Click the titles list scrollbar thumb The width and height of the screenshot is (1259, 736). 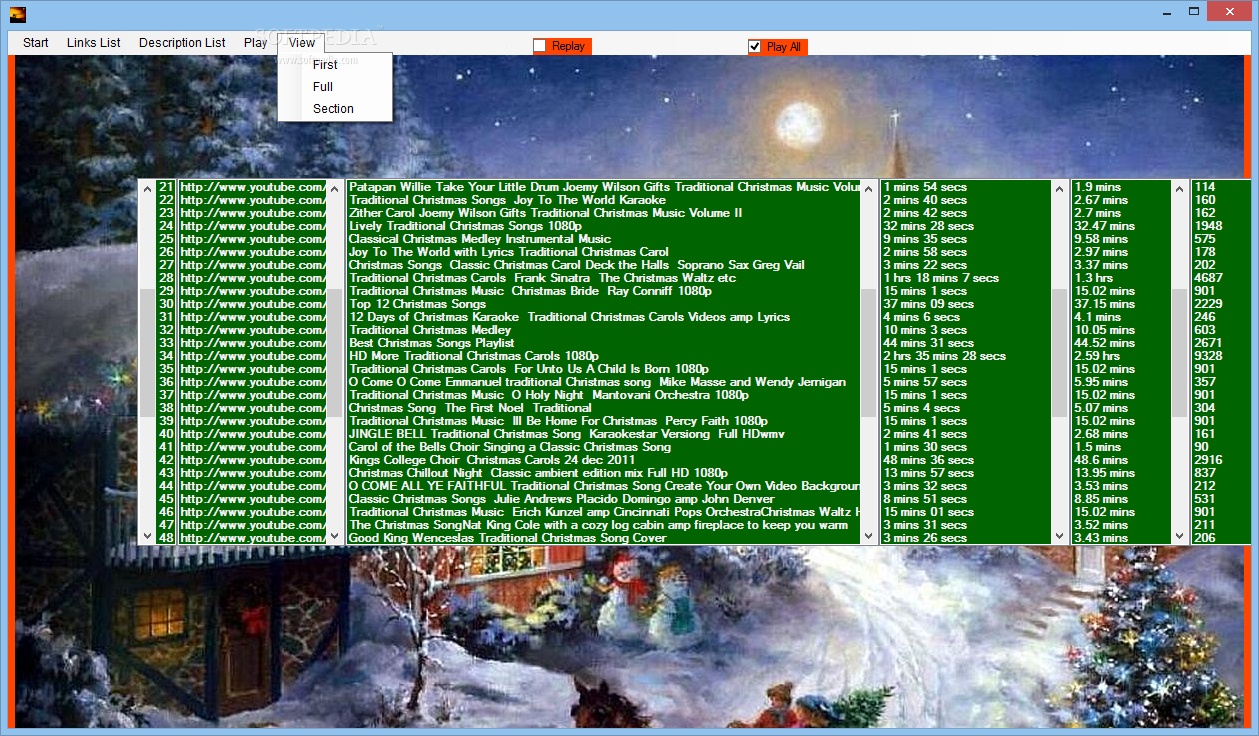868,353
